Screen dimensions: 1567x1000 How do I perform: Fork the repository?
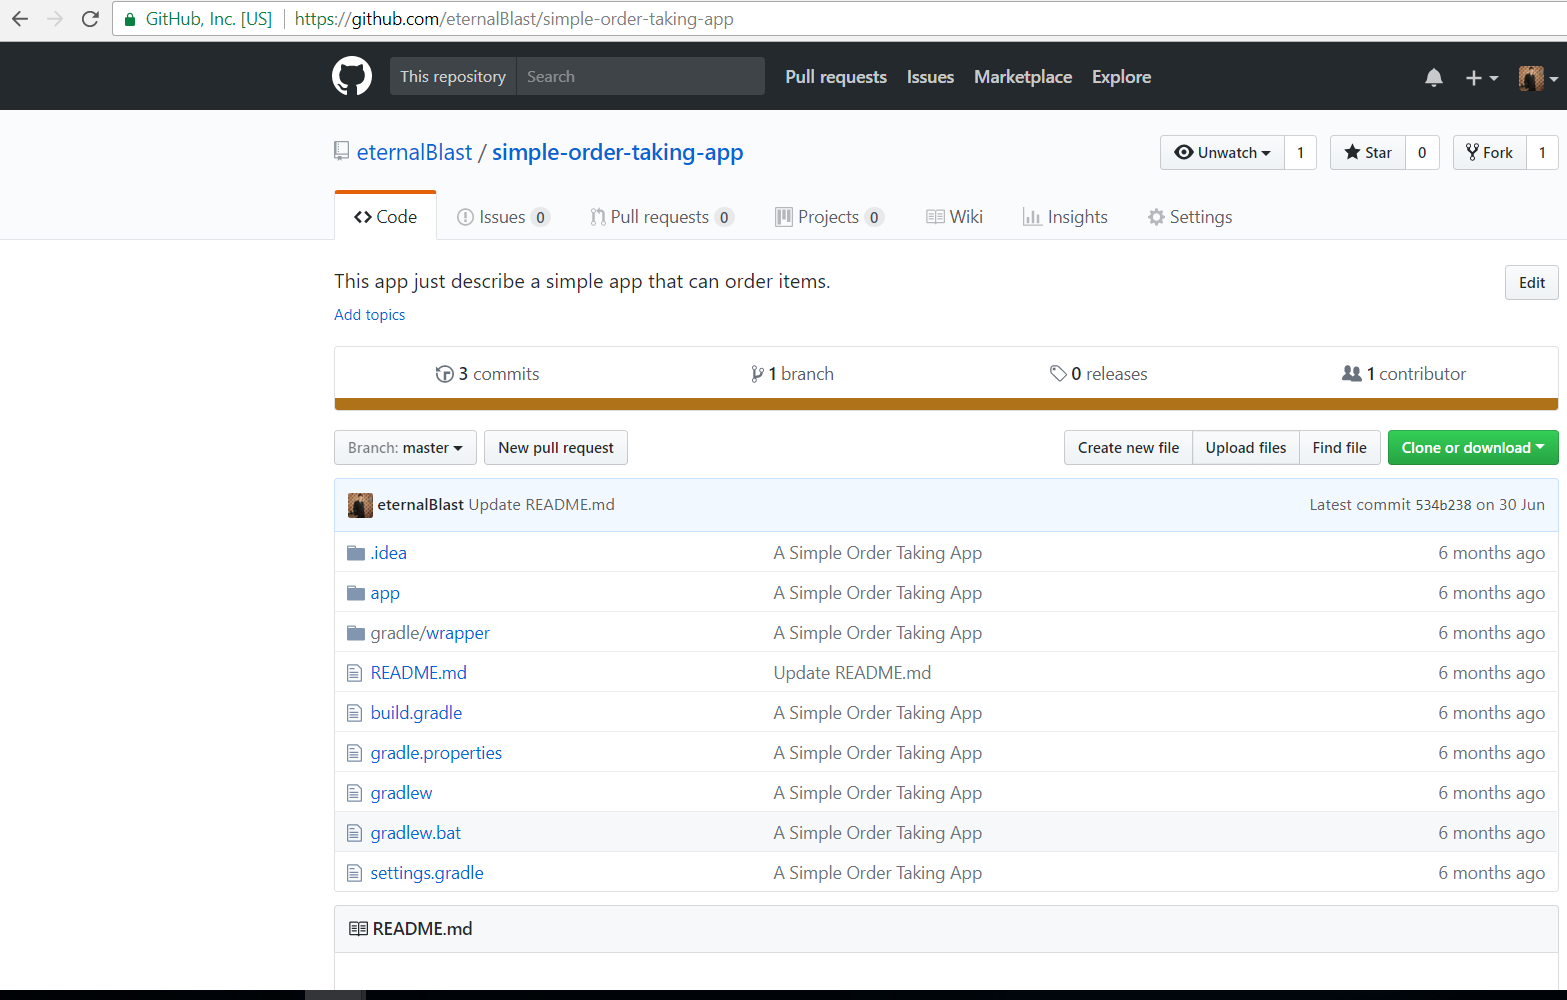pyautogui.click(x=1490, y=153)
